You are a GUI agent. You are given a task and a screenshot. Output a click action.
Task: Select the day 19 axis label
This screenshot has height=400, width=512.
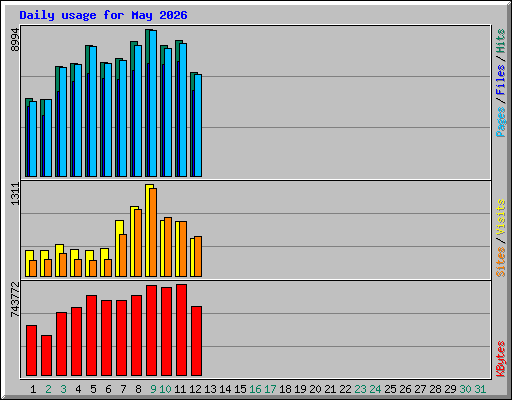click(300, 389)
